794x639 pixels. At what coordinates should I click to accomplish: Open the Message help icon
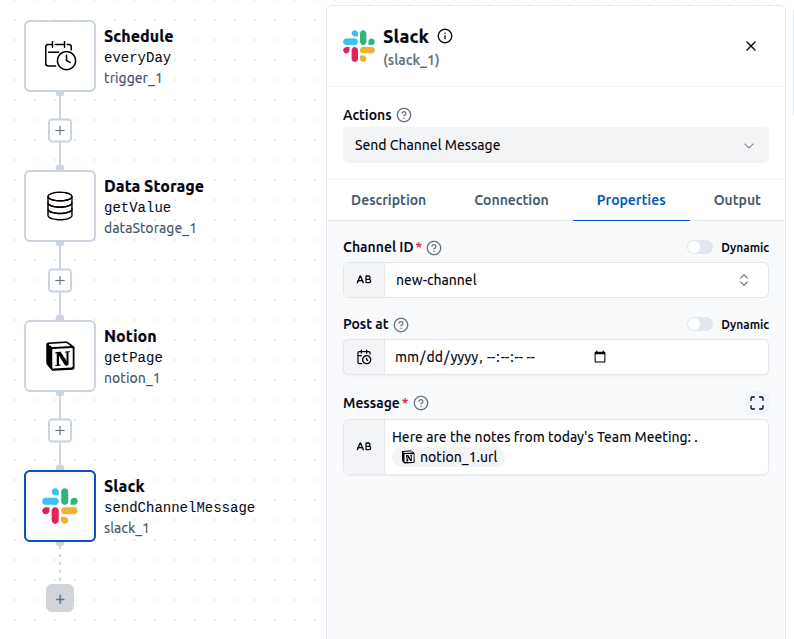(421, 403)
